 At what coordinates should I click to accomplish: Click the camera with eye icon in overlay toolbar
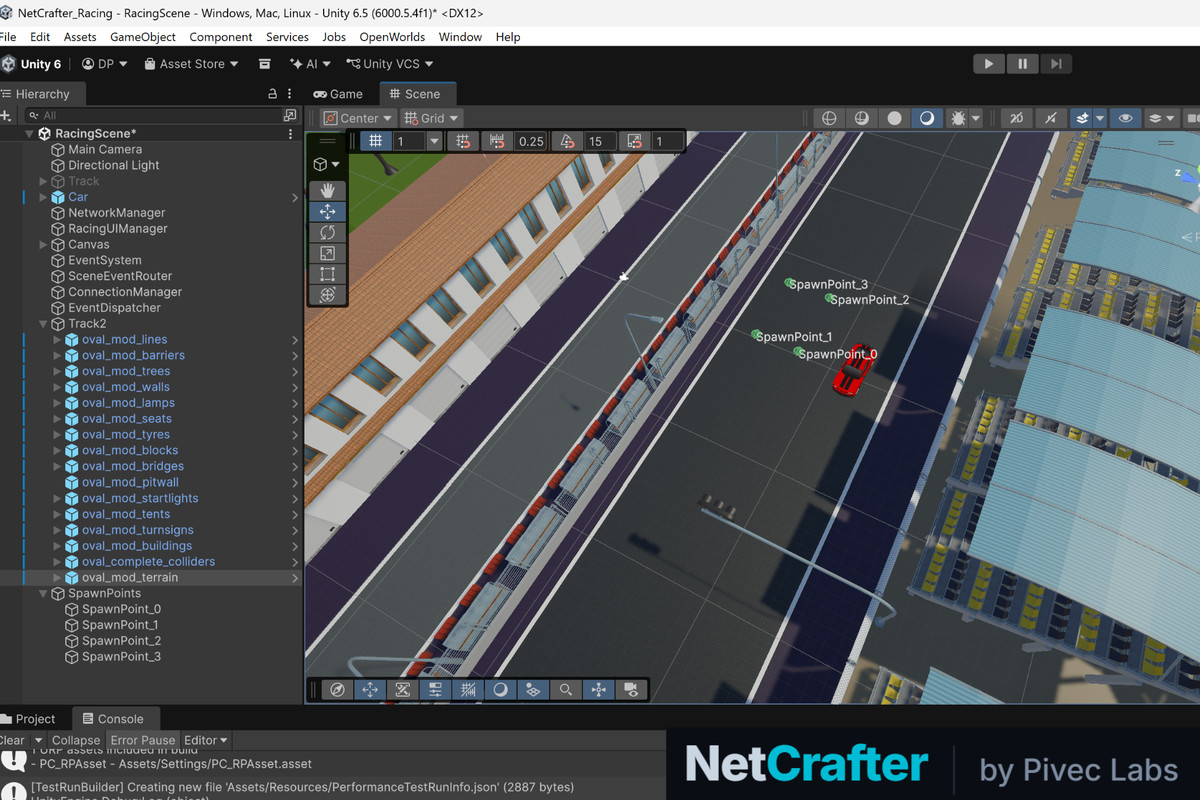coord(631,689)
